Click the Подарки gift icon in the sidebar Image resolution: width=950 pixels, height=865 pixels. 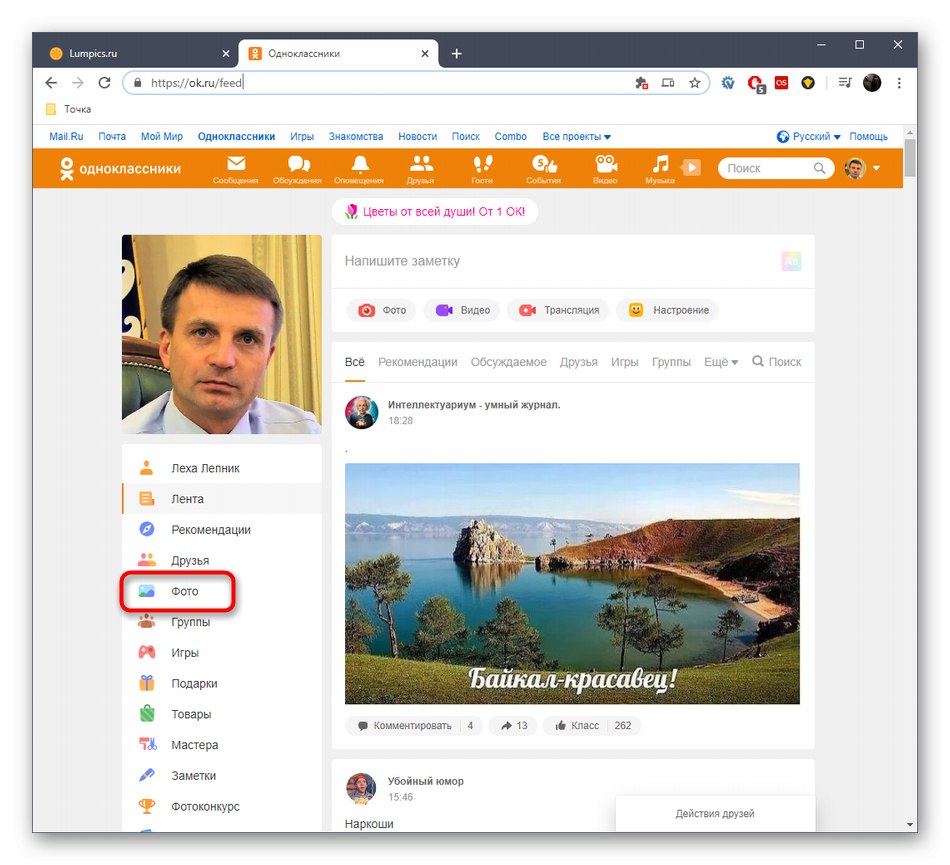coord(191,683)
